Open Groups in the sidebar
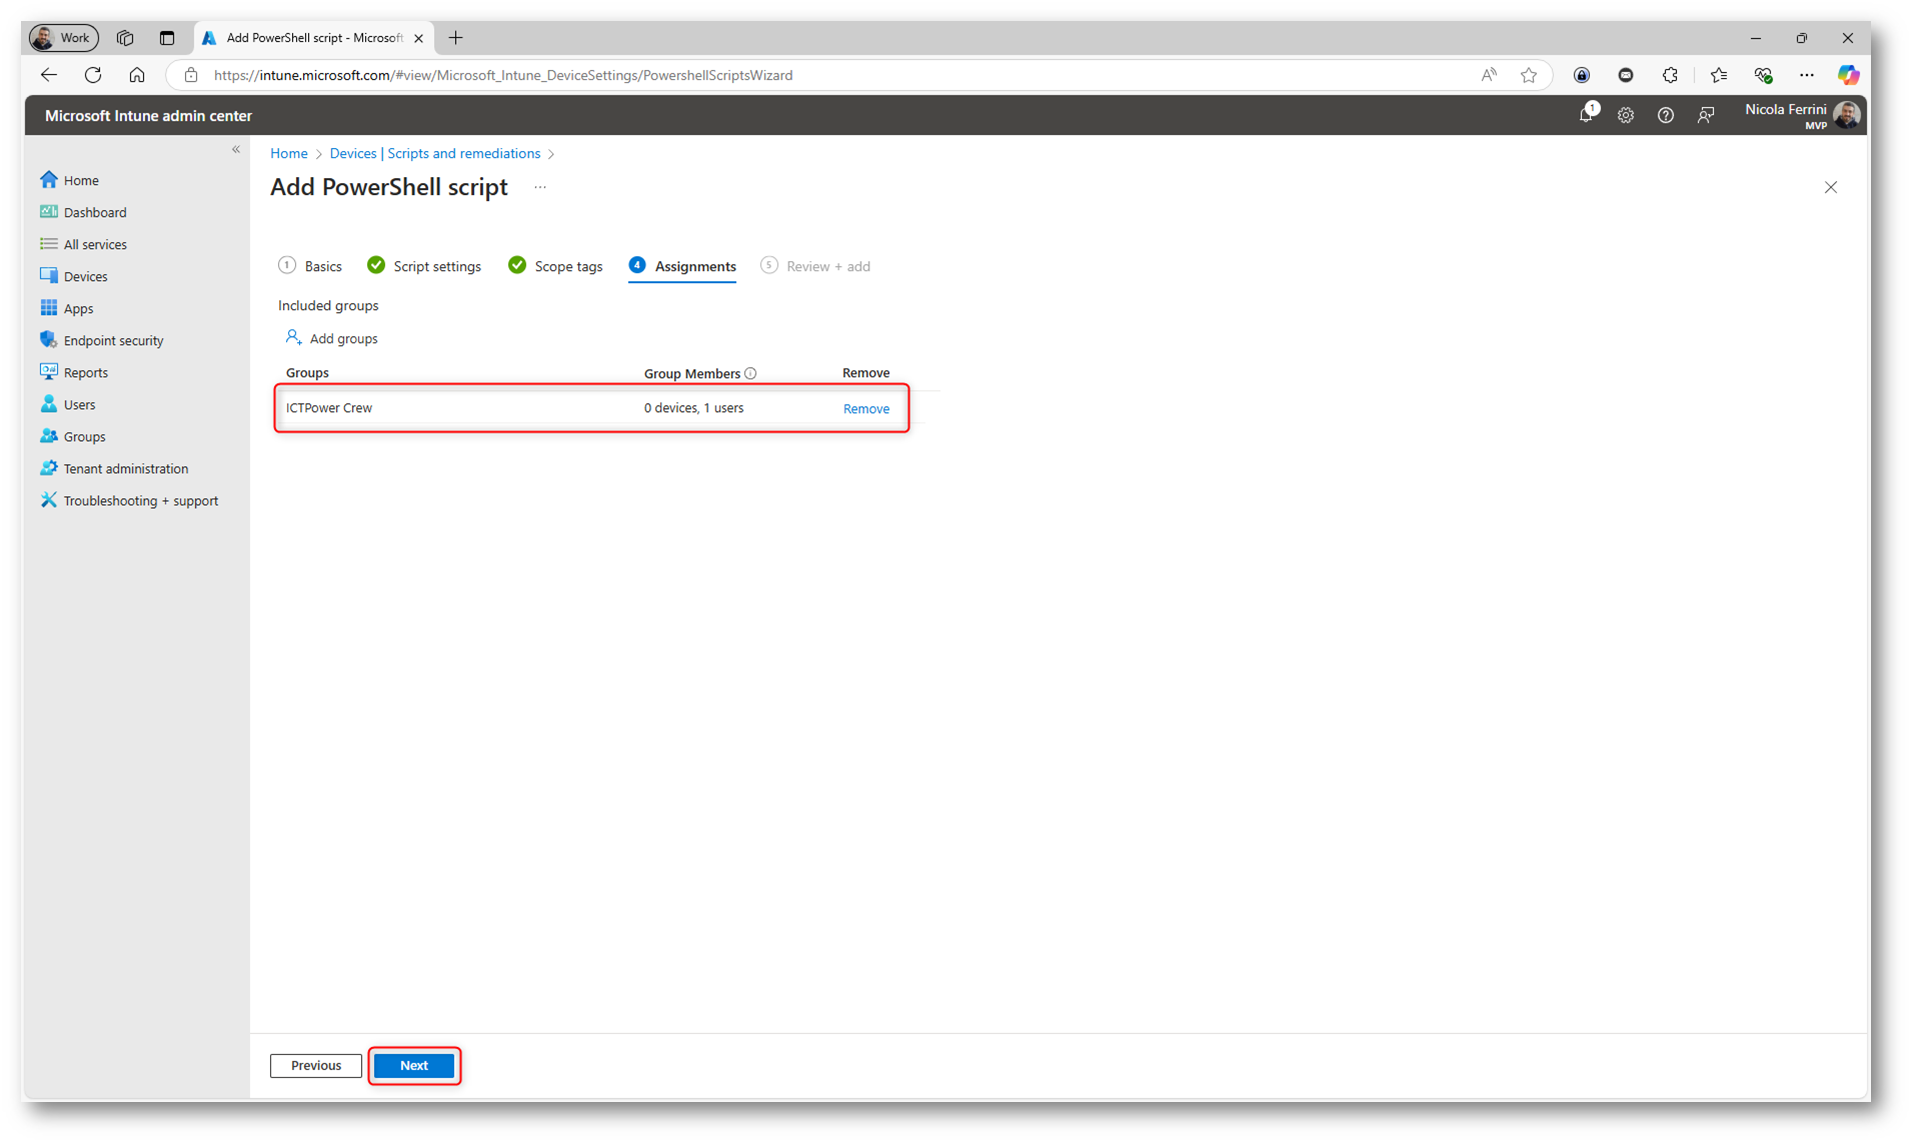The height and width of the screenshot is (1144, 1913). [x=84, y=436]
